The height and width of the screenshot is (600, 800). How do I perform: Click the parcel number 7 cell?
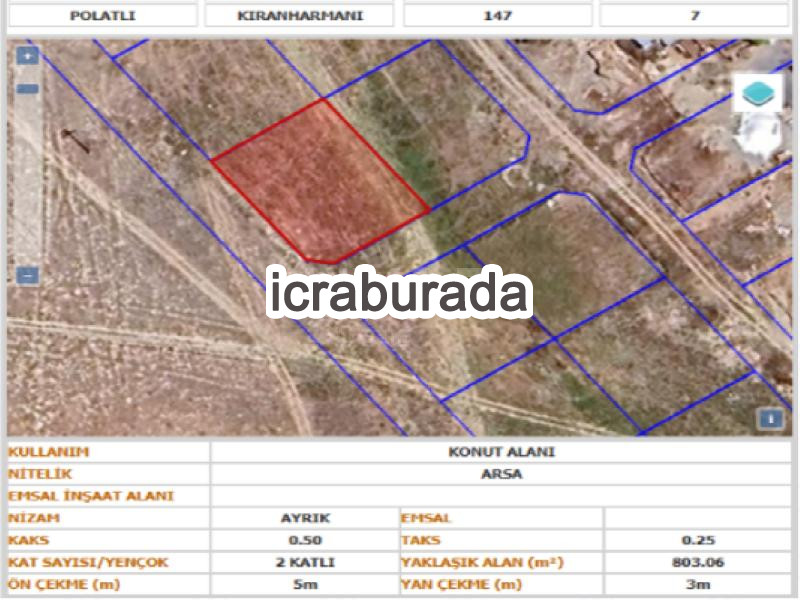pyautogui.click(x=694, y=15)
